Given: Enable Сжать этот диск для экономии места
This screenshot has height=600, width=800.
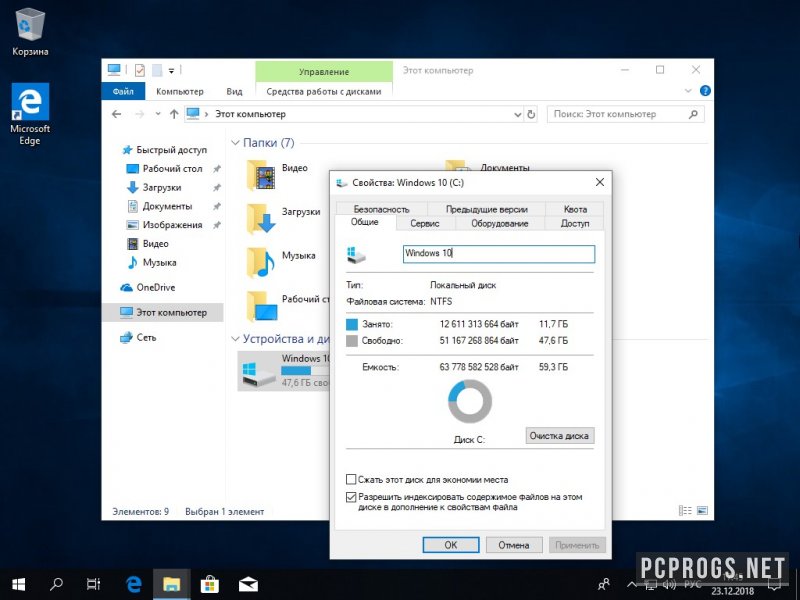Looking at the screenshot, I should coord(351,480).
